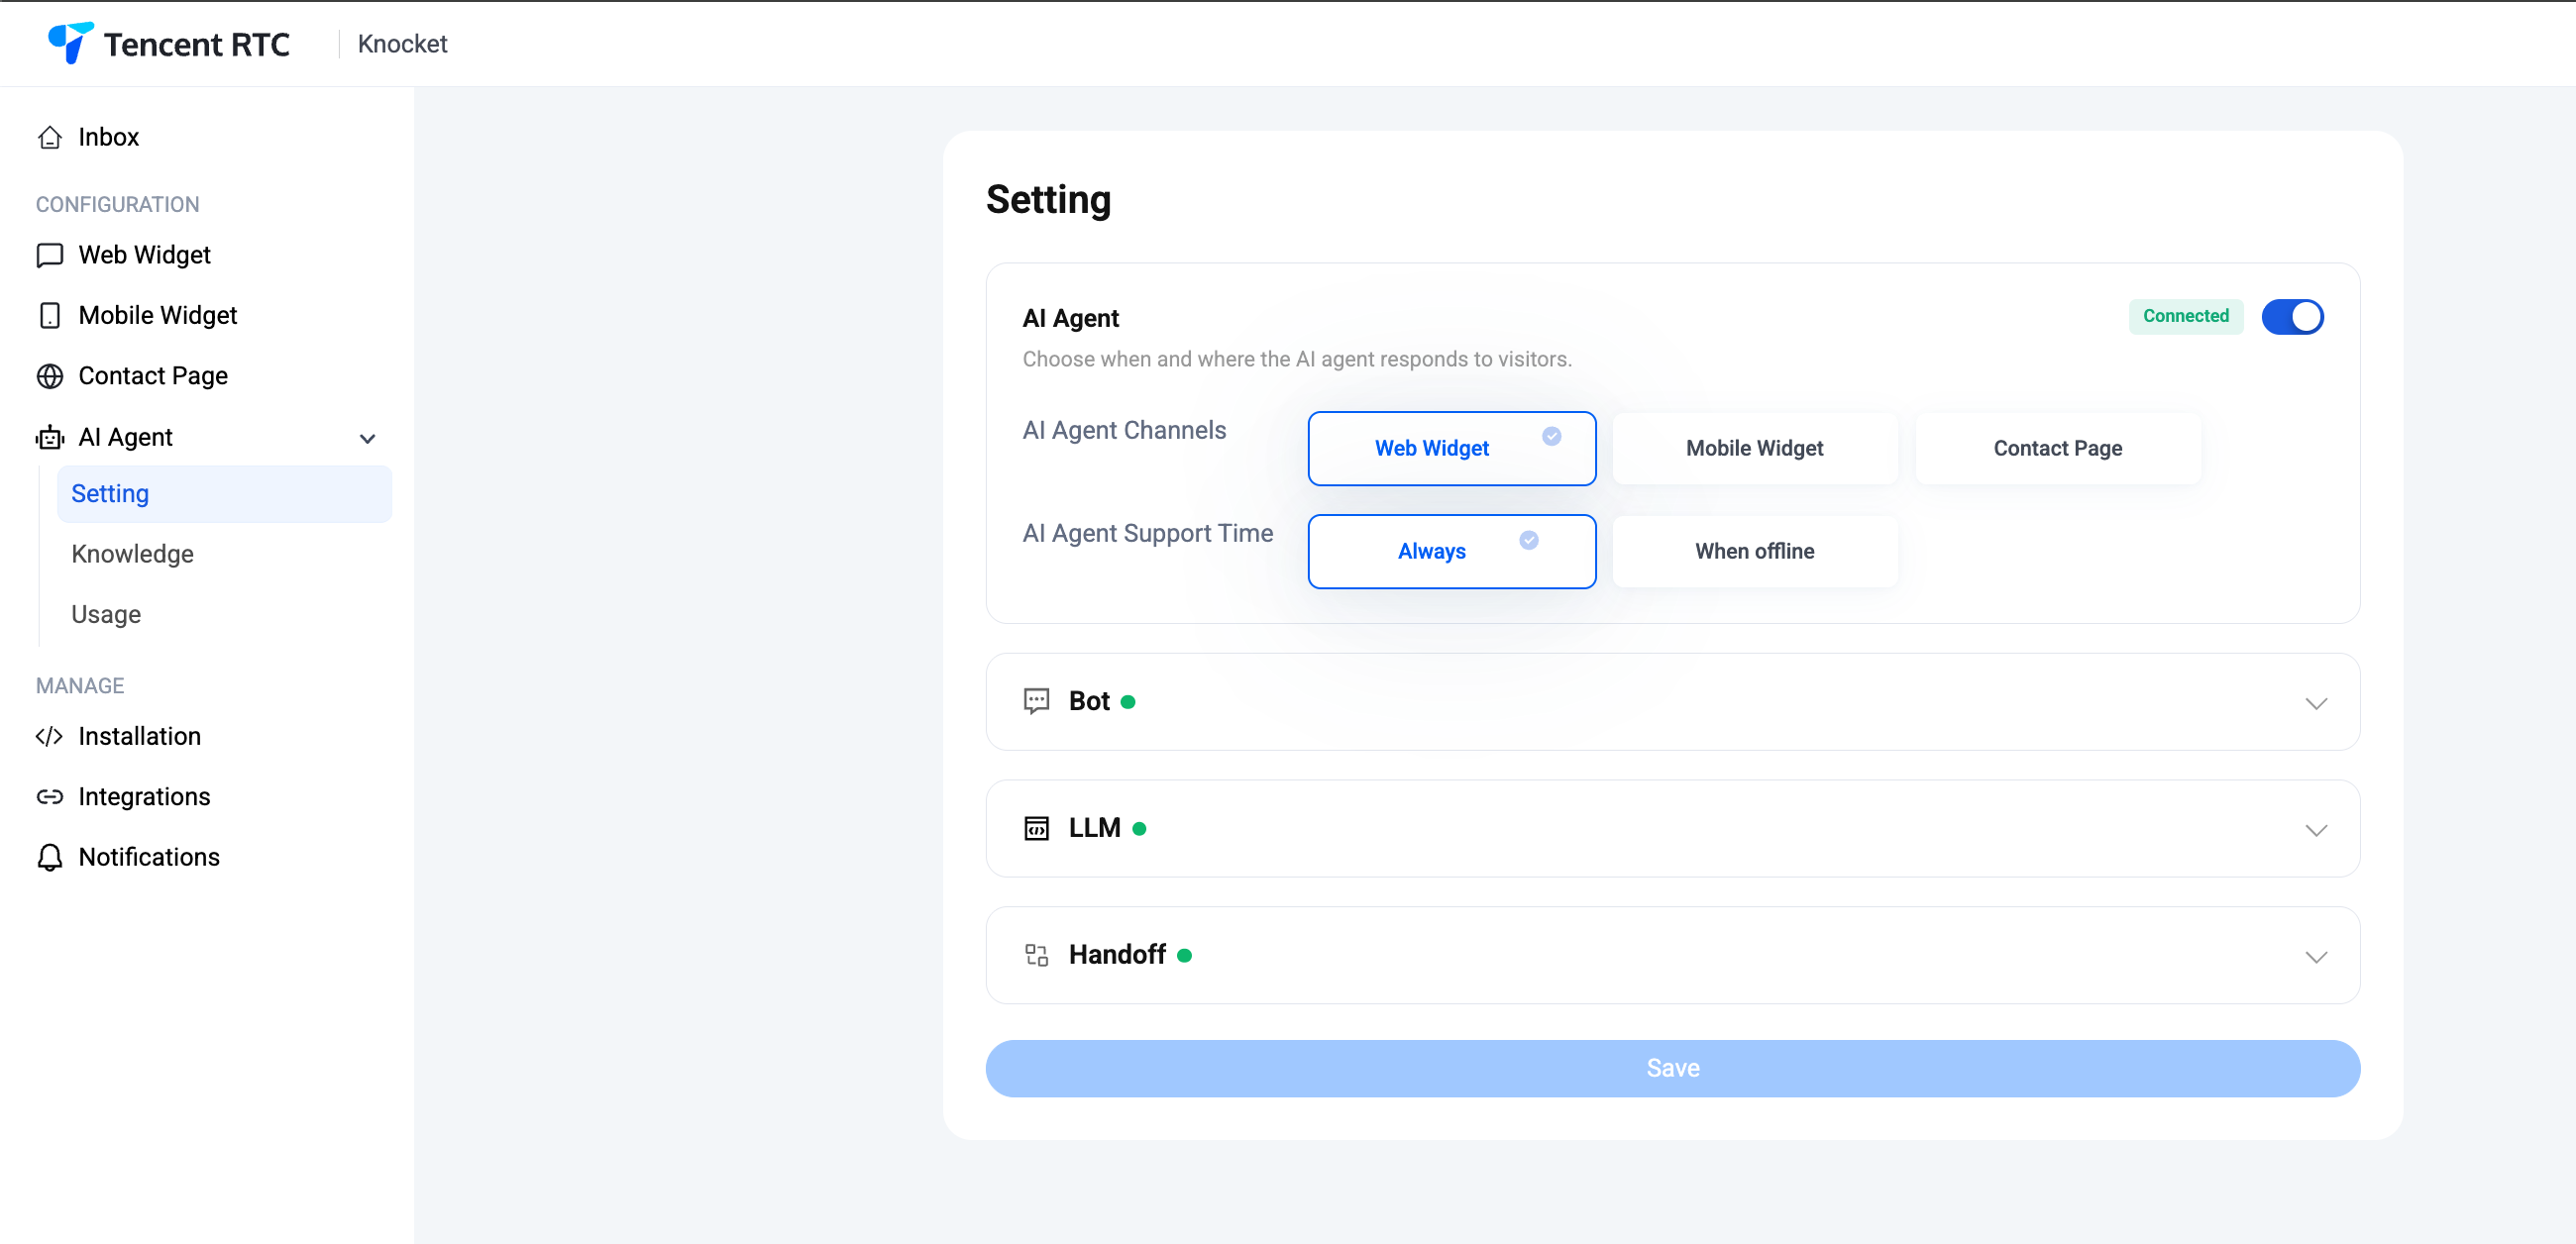Click the Connected status badge

[2186, 316]
